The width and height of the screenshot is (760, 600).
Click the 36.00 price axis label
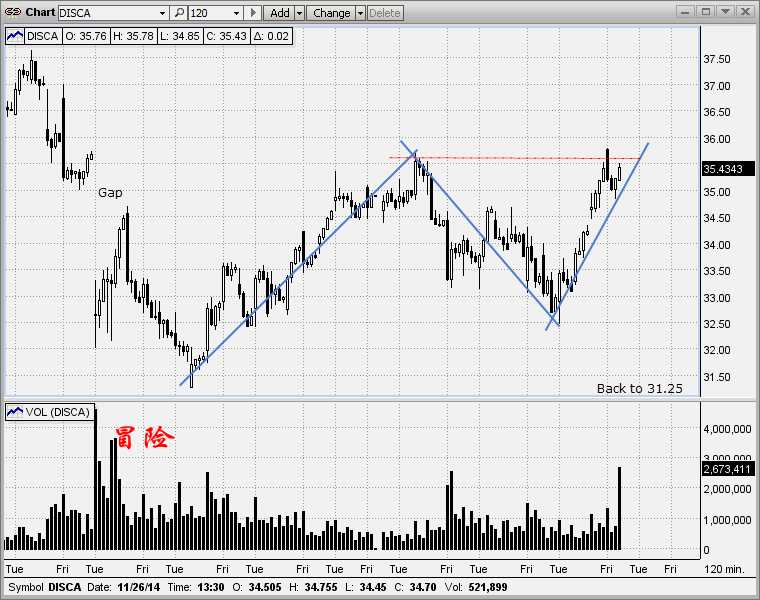coord(716,139)
